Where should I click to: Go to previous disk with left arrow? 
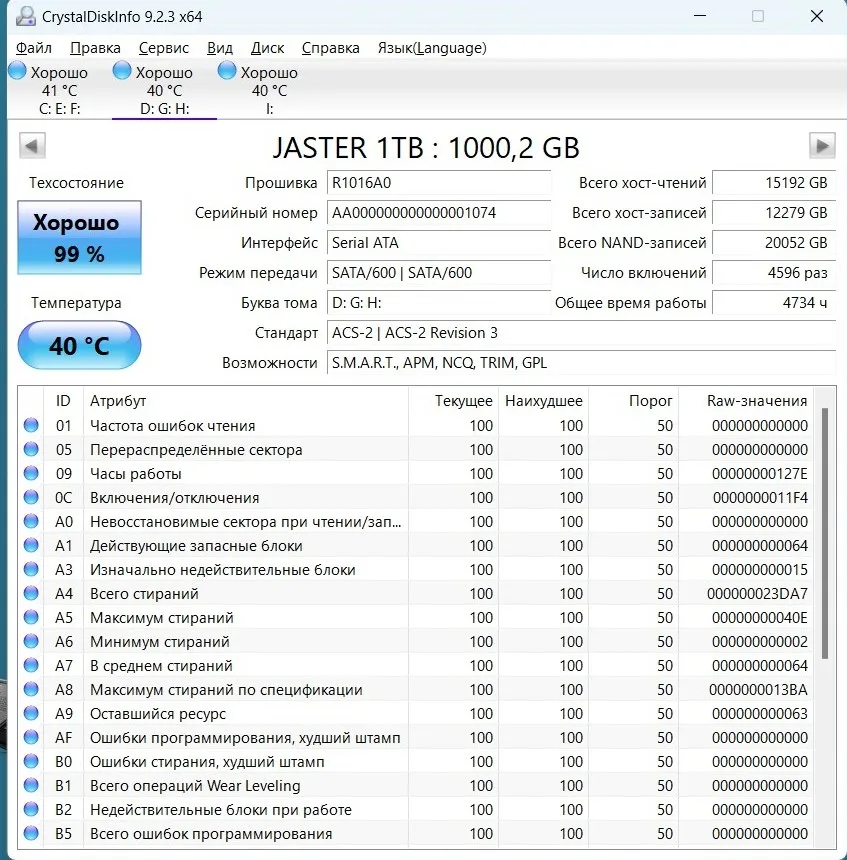click(33, 146)
